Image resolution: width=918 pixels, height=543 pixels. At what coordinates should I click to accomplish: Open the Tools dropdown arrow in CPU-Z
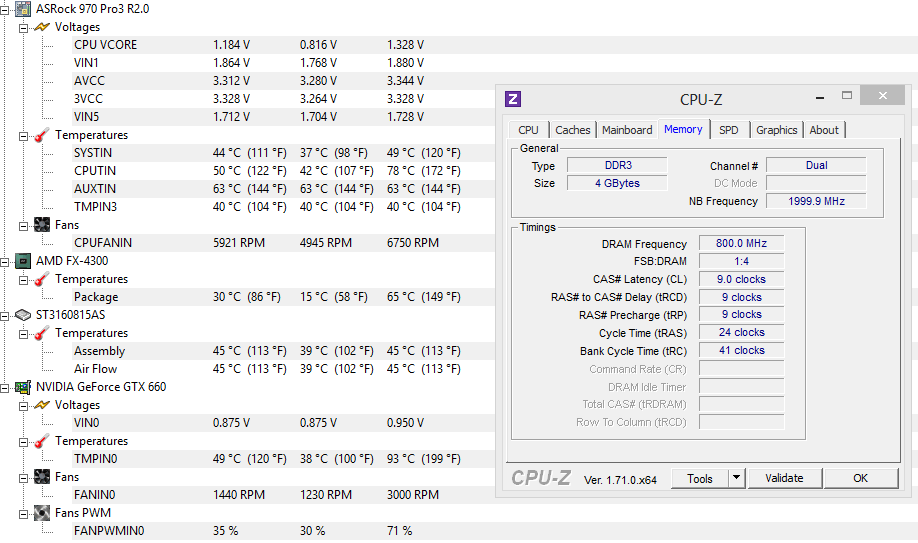click(737, 479)
